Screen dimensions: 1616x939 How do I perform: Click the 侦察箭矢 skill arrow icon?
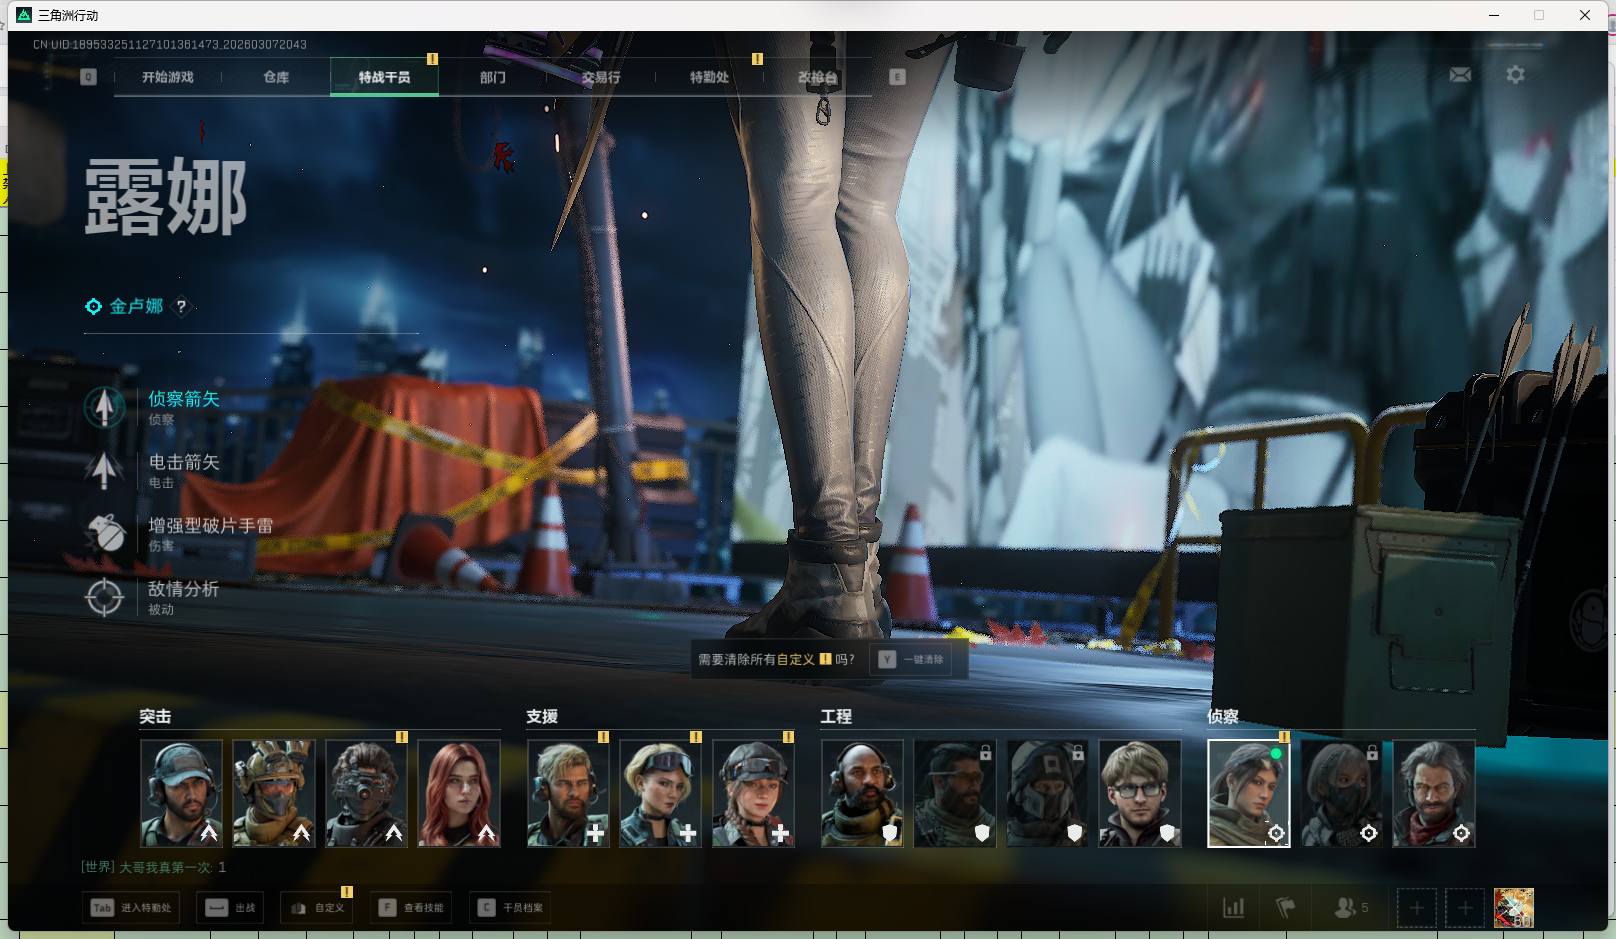104,407
